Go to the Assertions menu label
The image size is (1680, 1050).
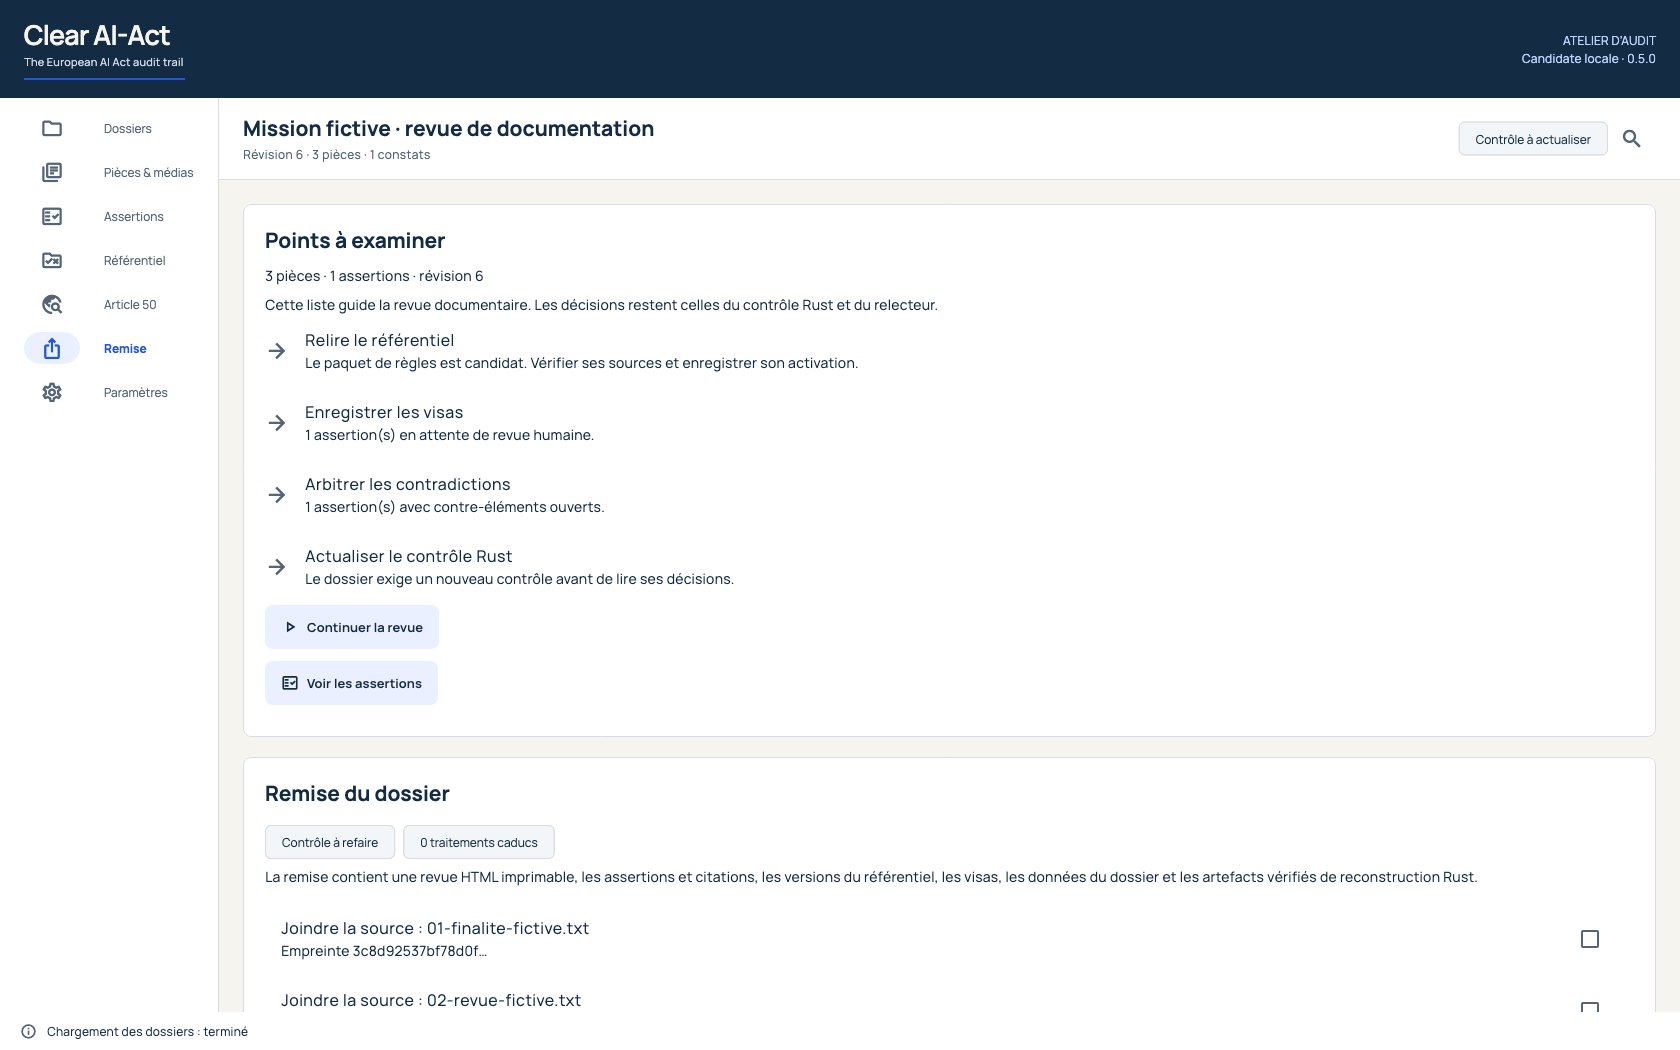coord(133,216)
